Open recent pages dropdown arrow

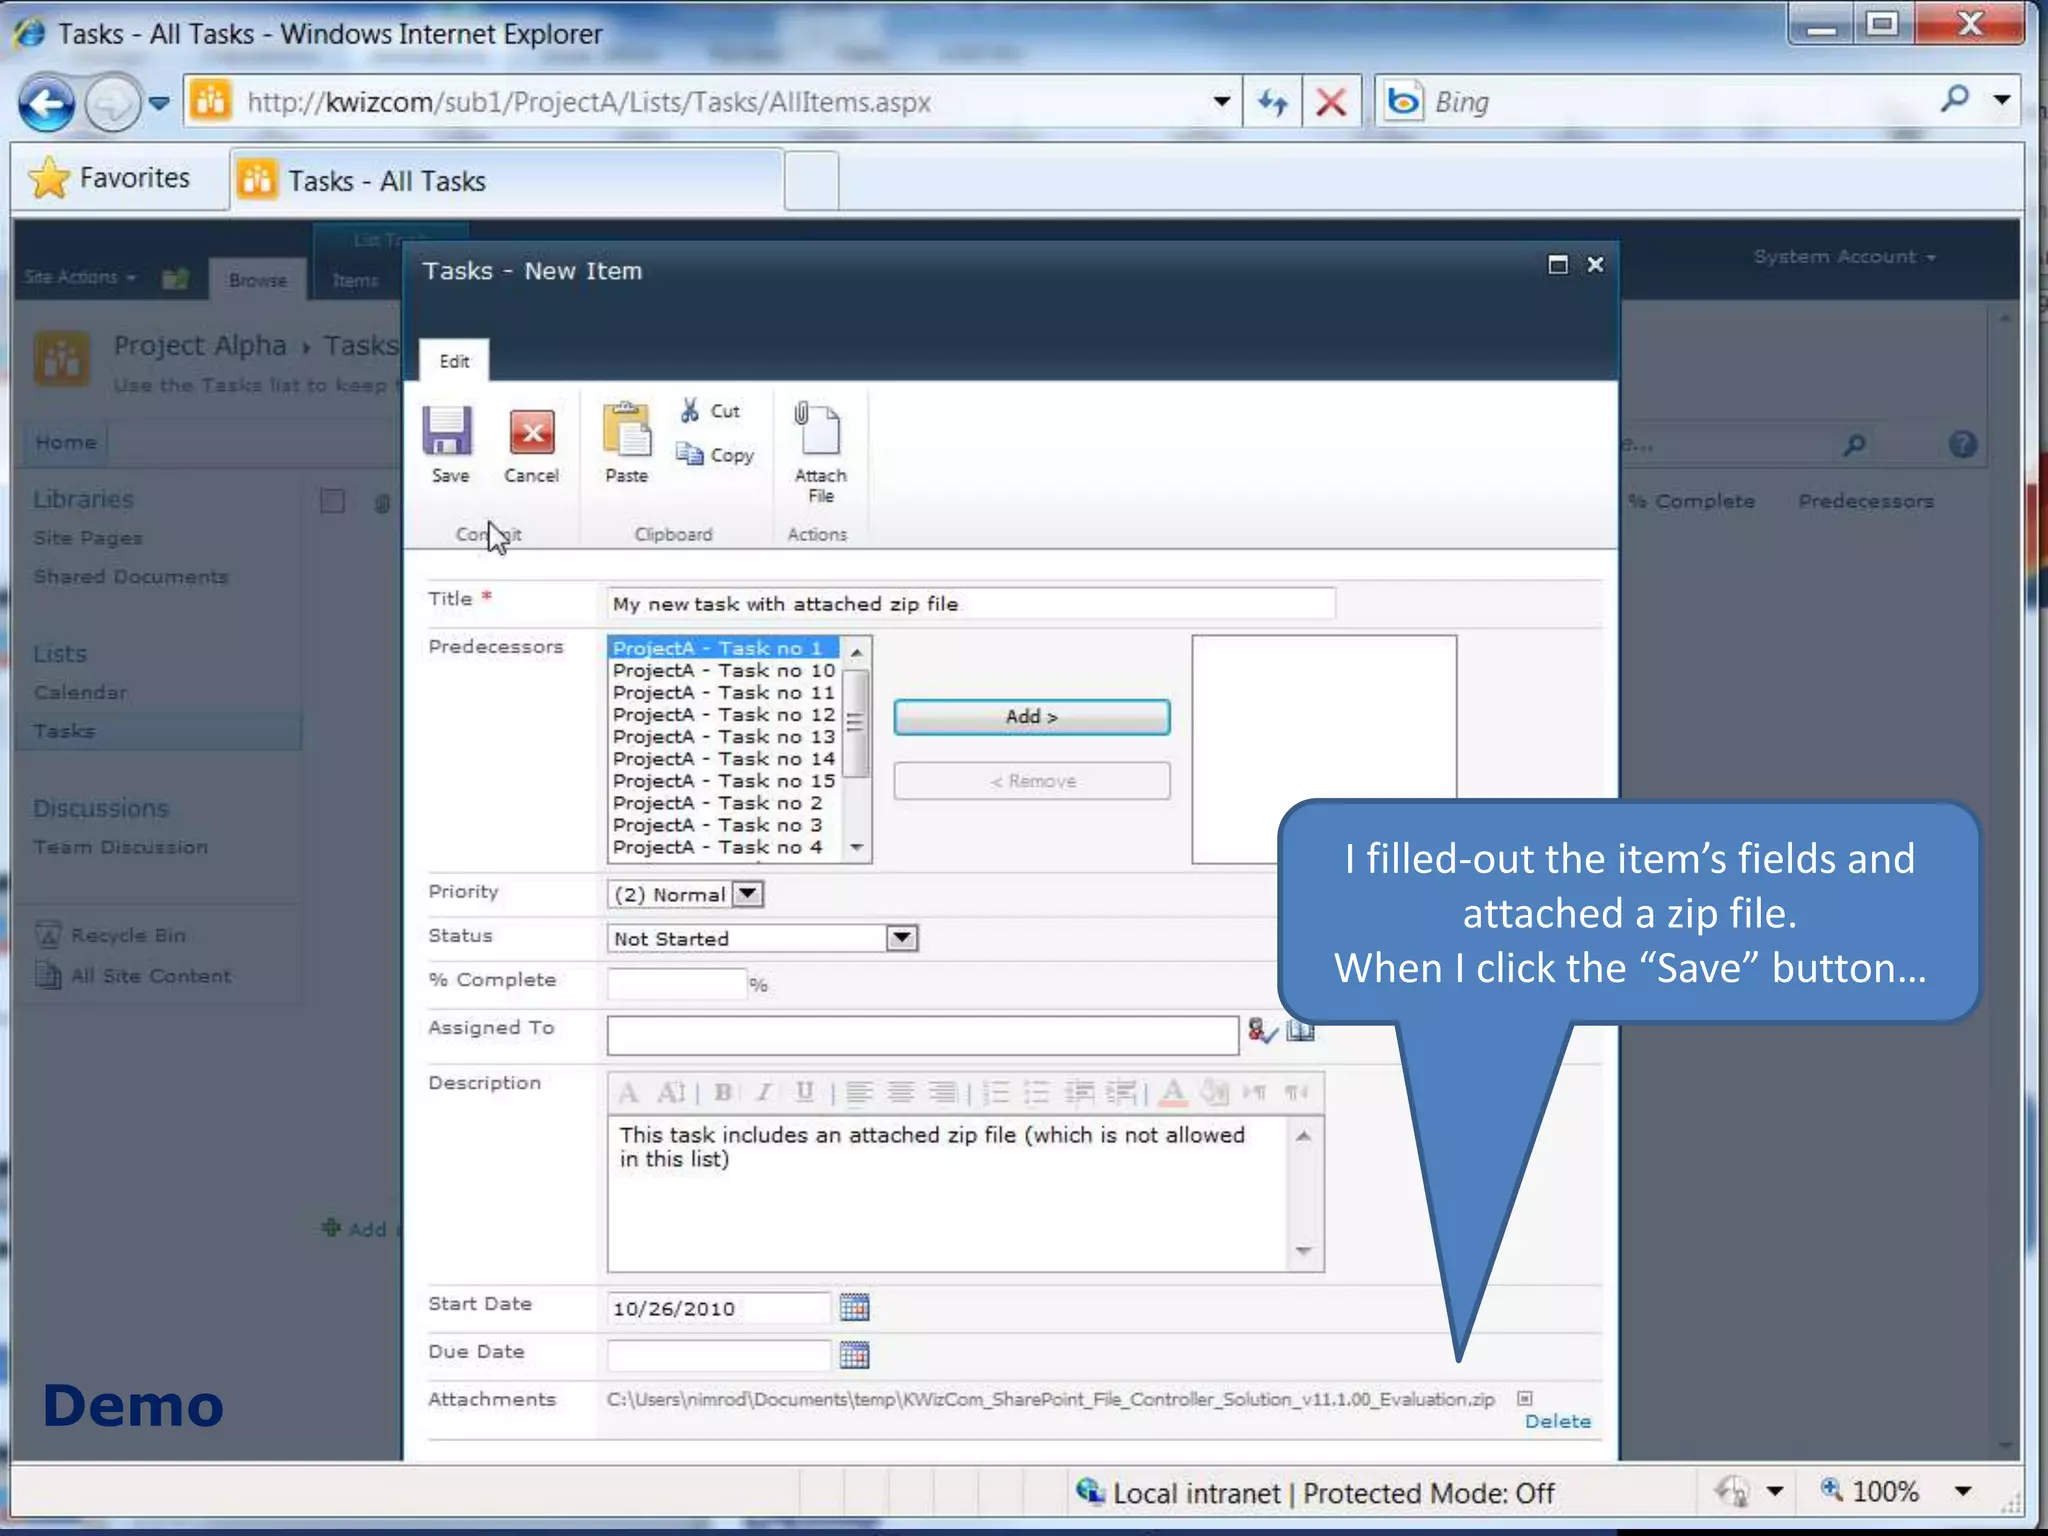pos(159,103)
